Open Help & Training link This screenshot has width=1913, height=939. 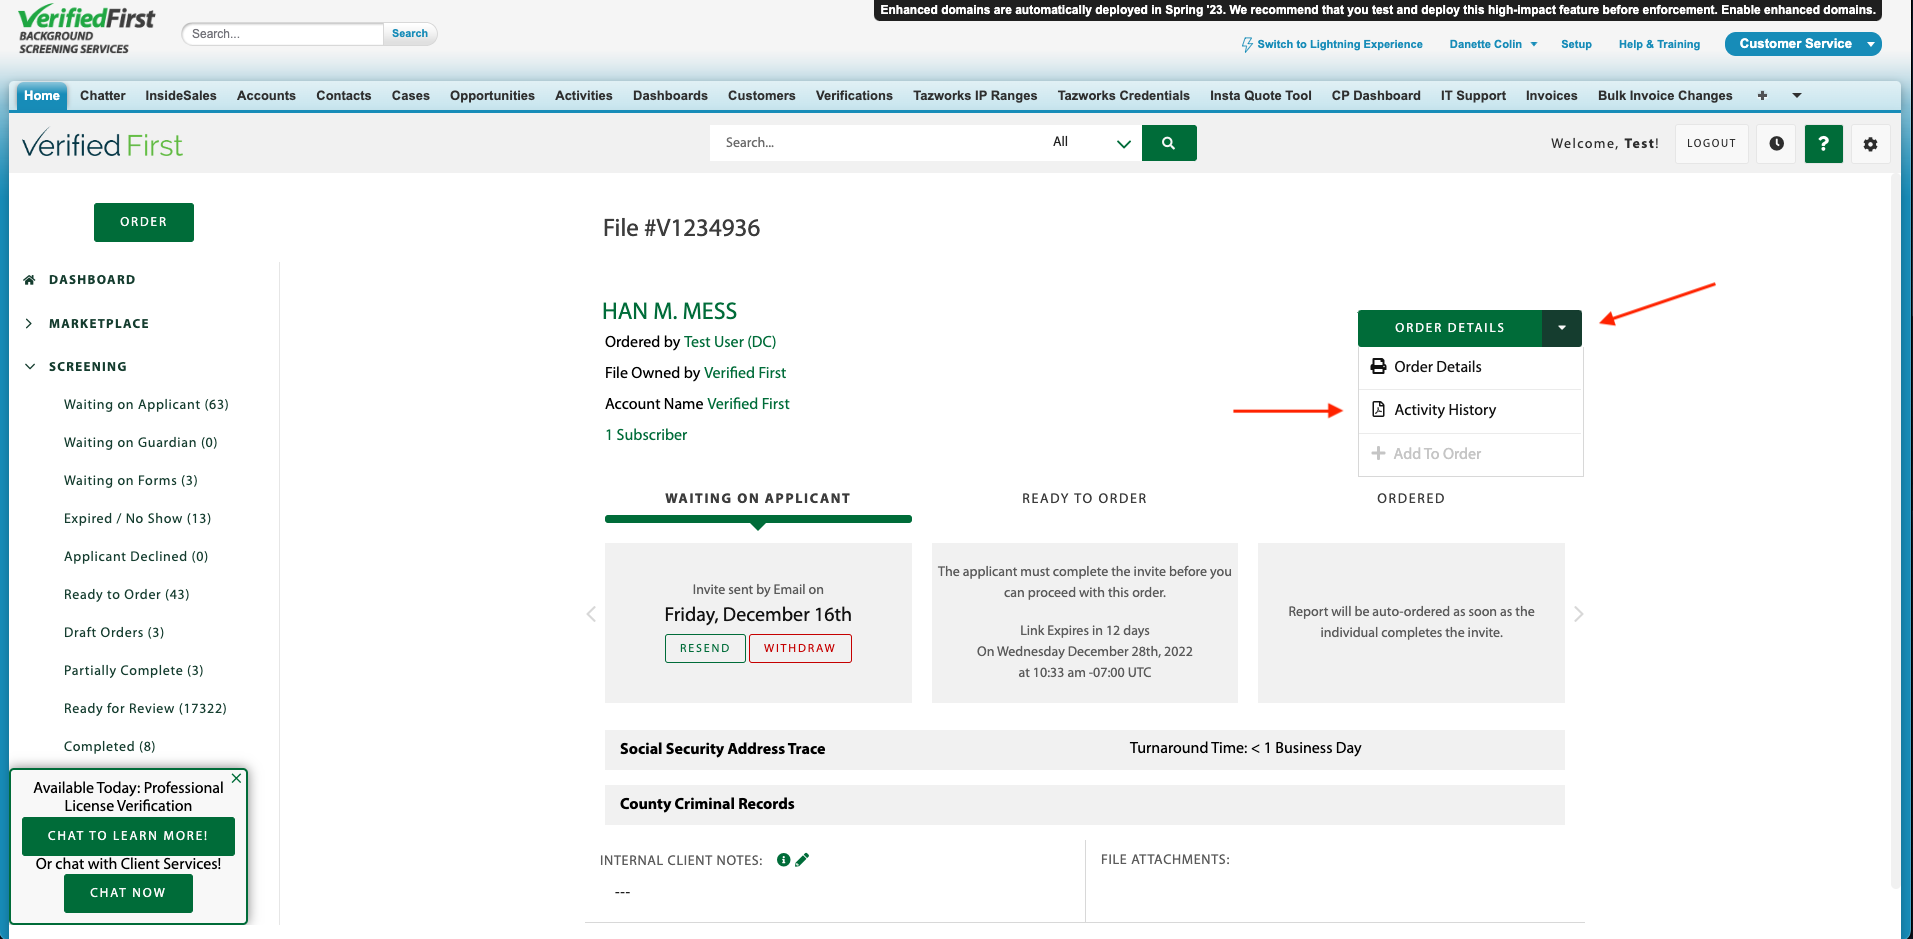(x=1659, y=44)
